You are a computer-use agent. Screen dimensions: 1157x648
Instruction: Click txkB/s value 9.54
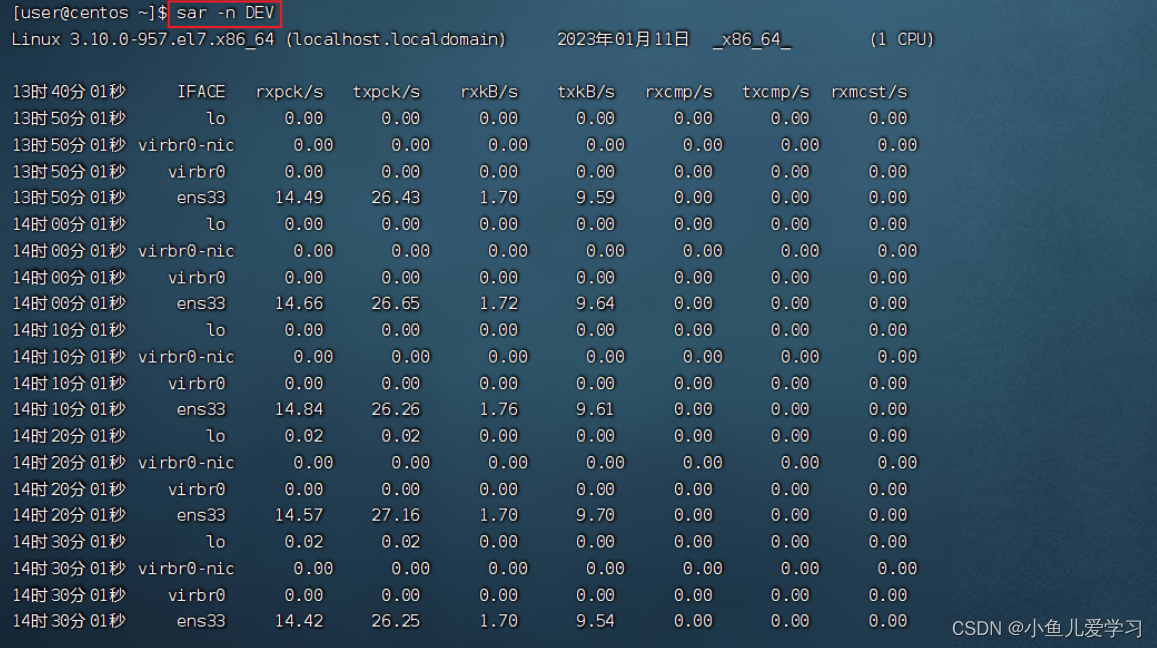(595, 621)
